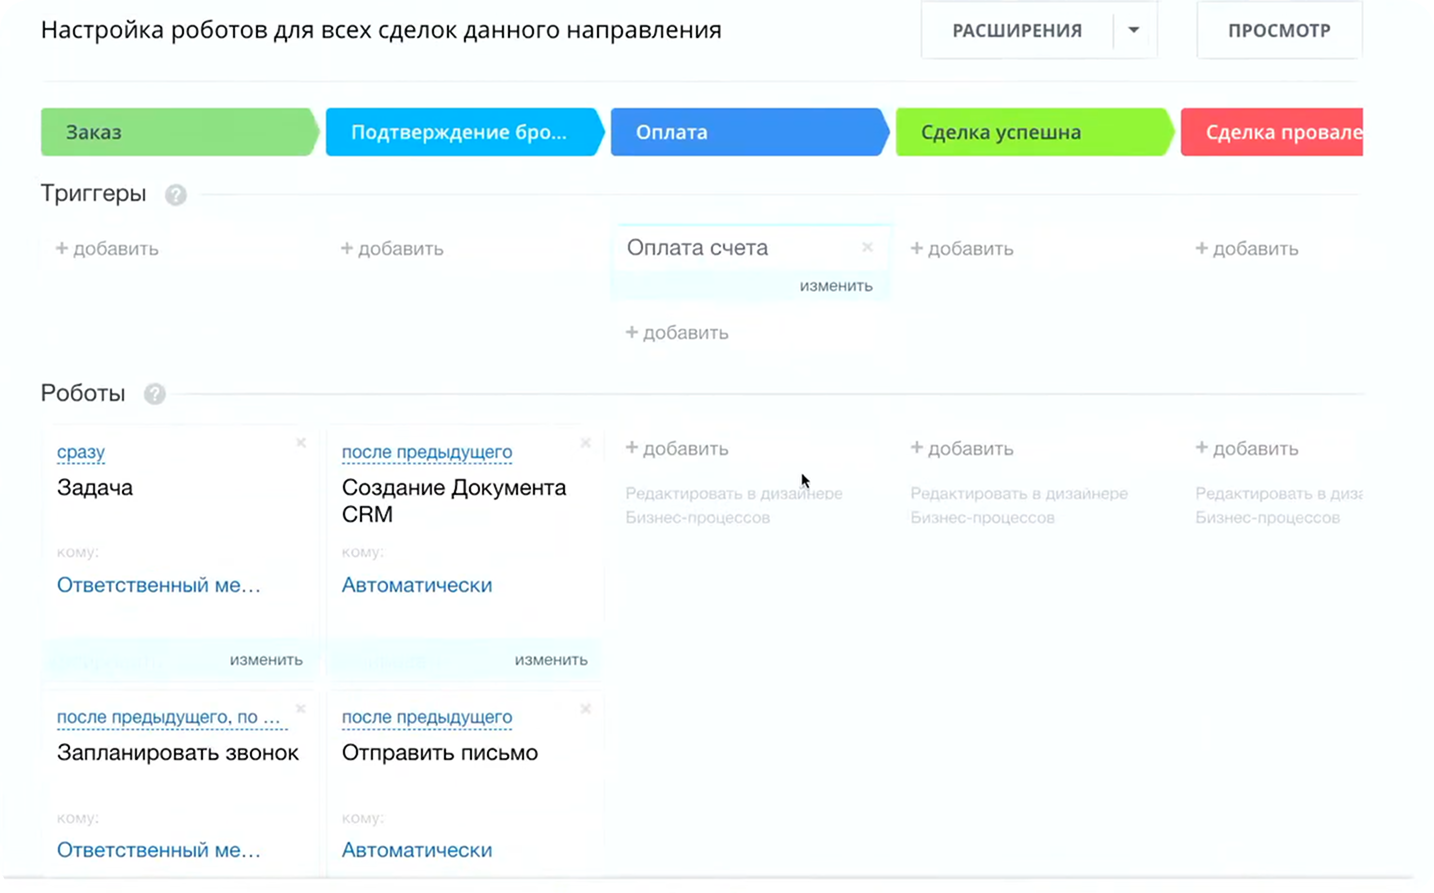Click Ответственный ме... under Задача robot
Image resolution: width=1434 pixels, height=893 pixels.
tap(159, 585)
